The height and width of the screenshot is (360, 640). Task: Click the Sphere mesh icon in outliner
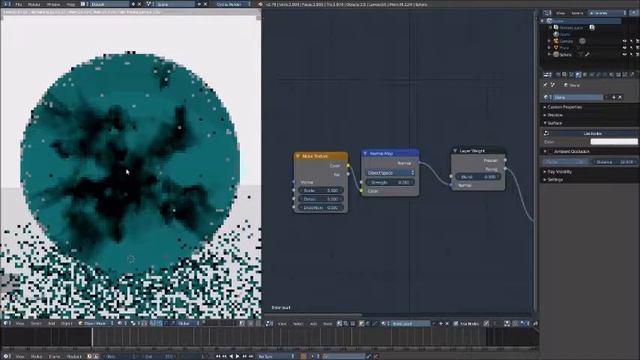556,54
